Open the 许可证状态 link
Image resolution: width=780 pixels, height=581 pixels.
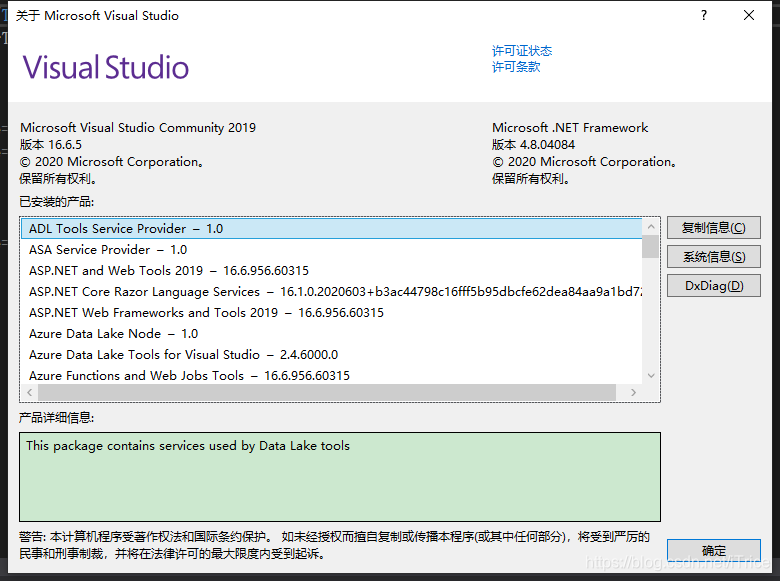pyautogui.click(x=522, y=51)
